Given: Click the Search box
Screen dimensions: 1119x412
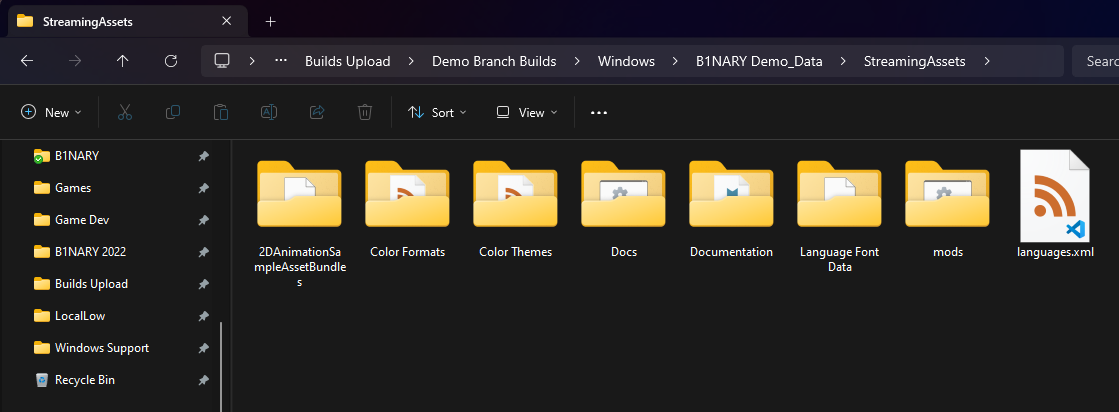Looking at the screenshot, I should [1095, 61].
